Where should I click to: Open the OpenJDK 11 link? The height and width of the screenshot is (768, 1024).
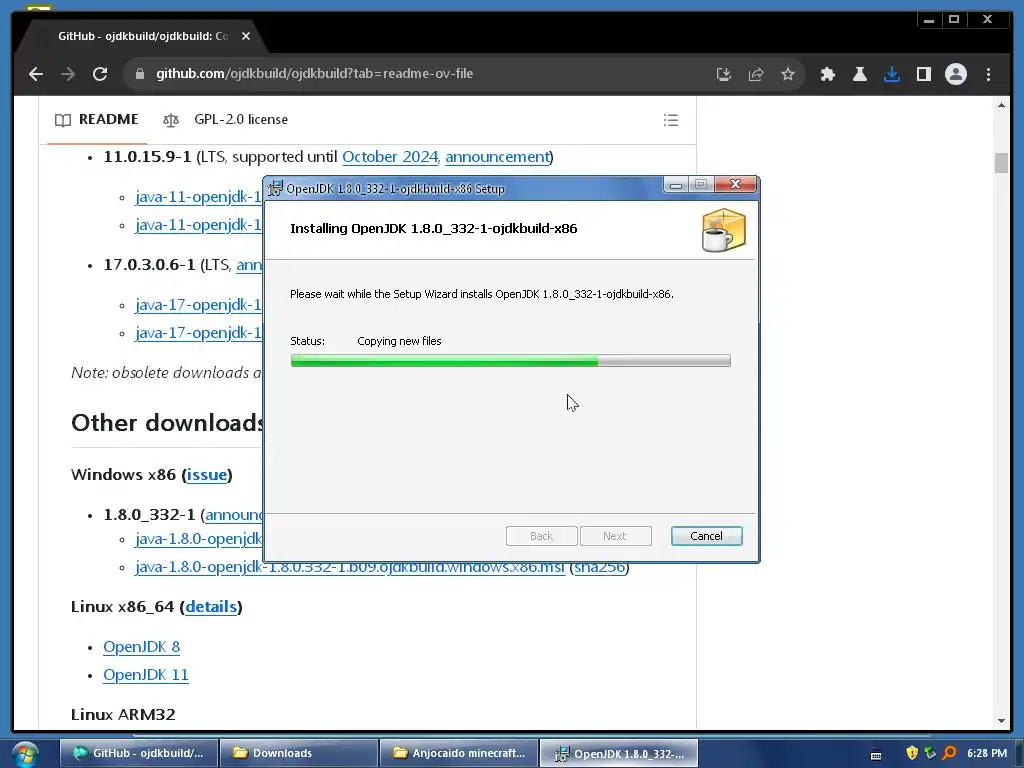146,675
